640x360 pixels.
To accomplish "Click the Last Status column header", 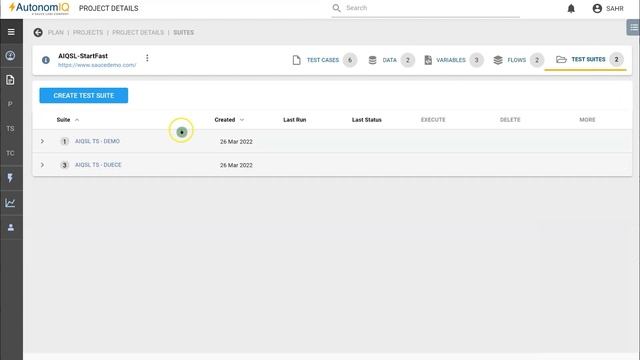I will (367, 120).
